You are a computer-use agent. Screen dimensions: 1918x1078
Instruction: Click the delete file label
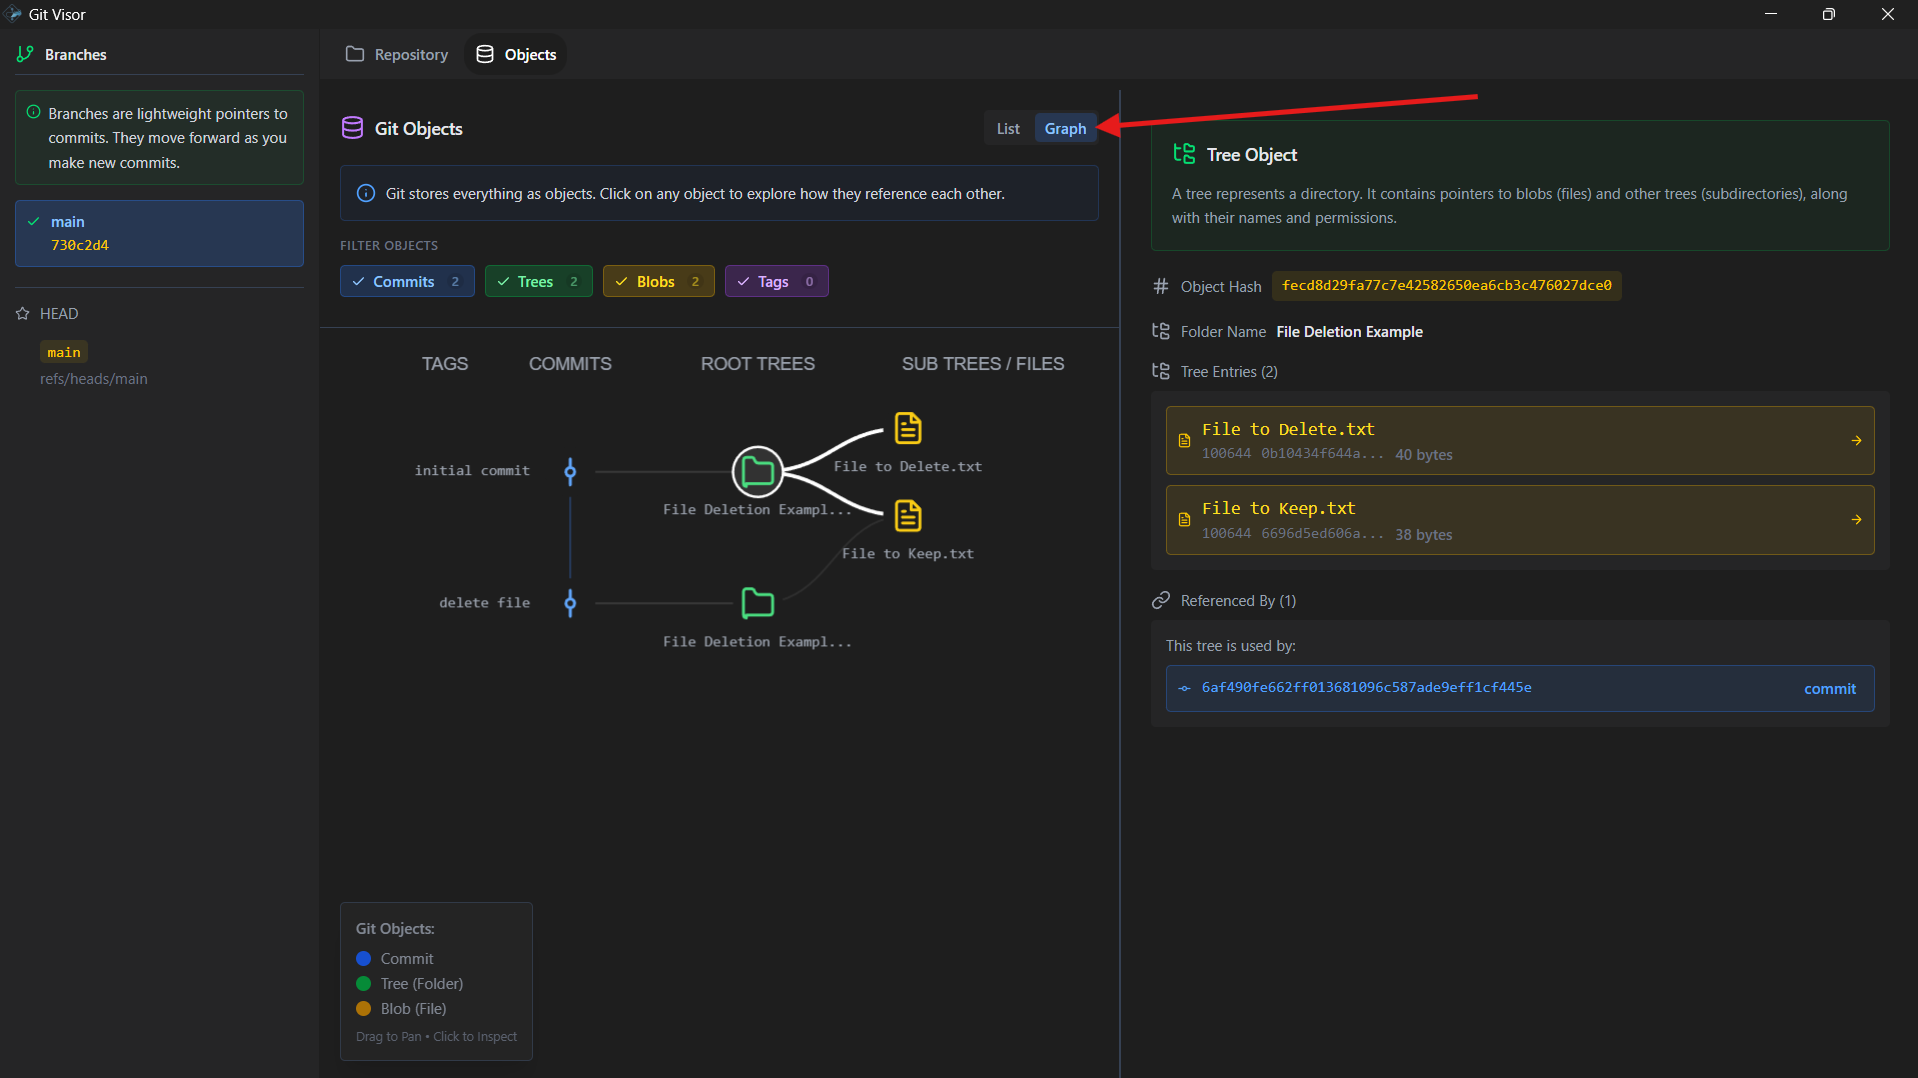click(x=484, y=602)
